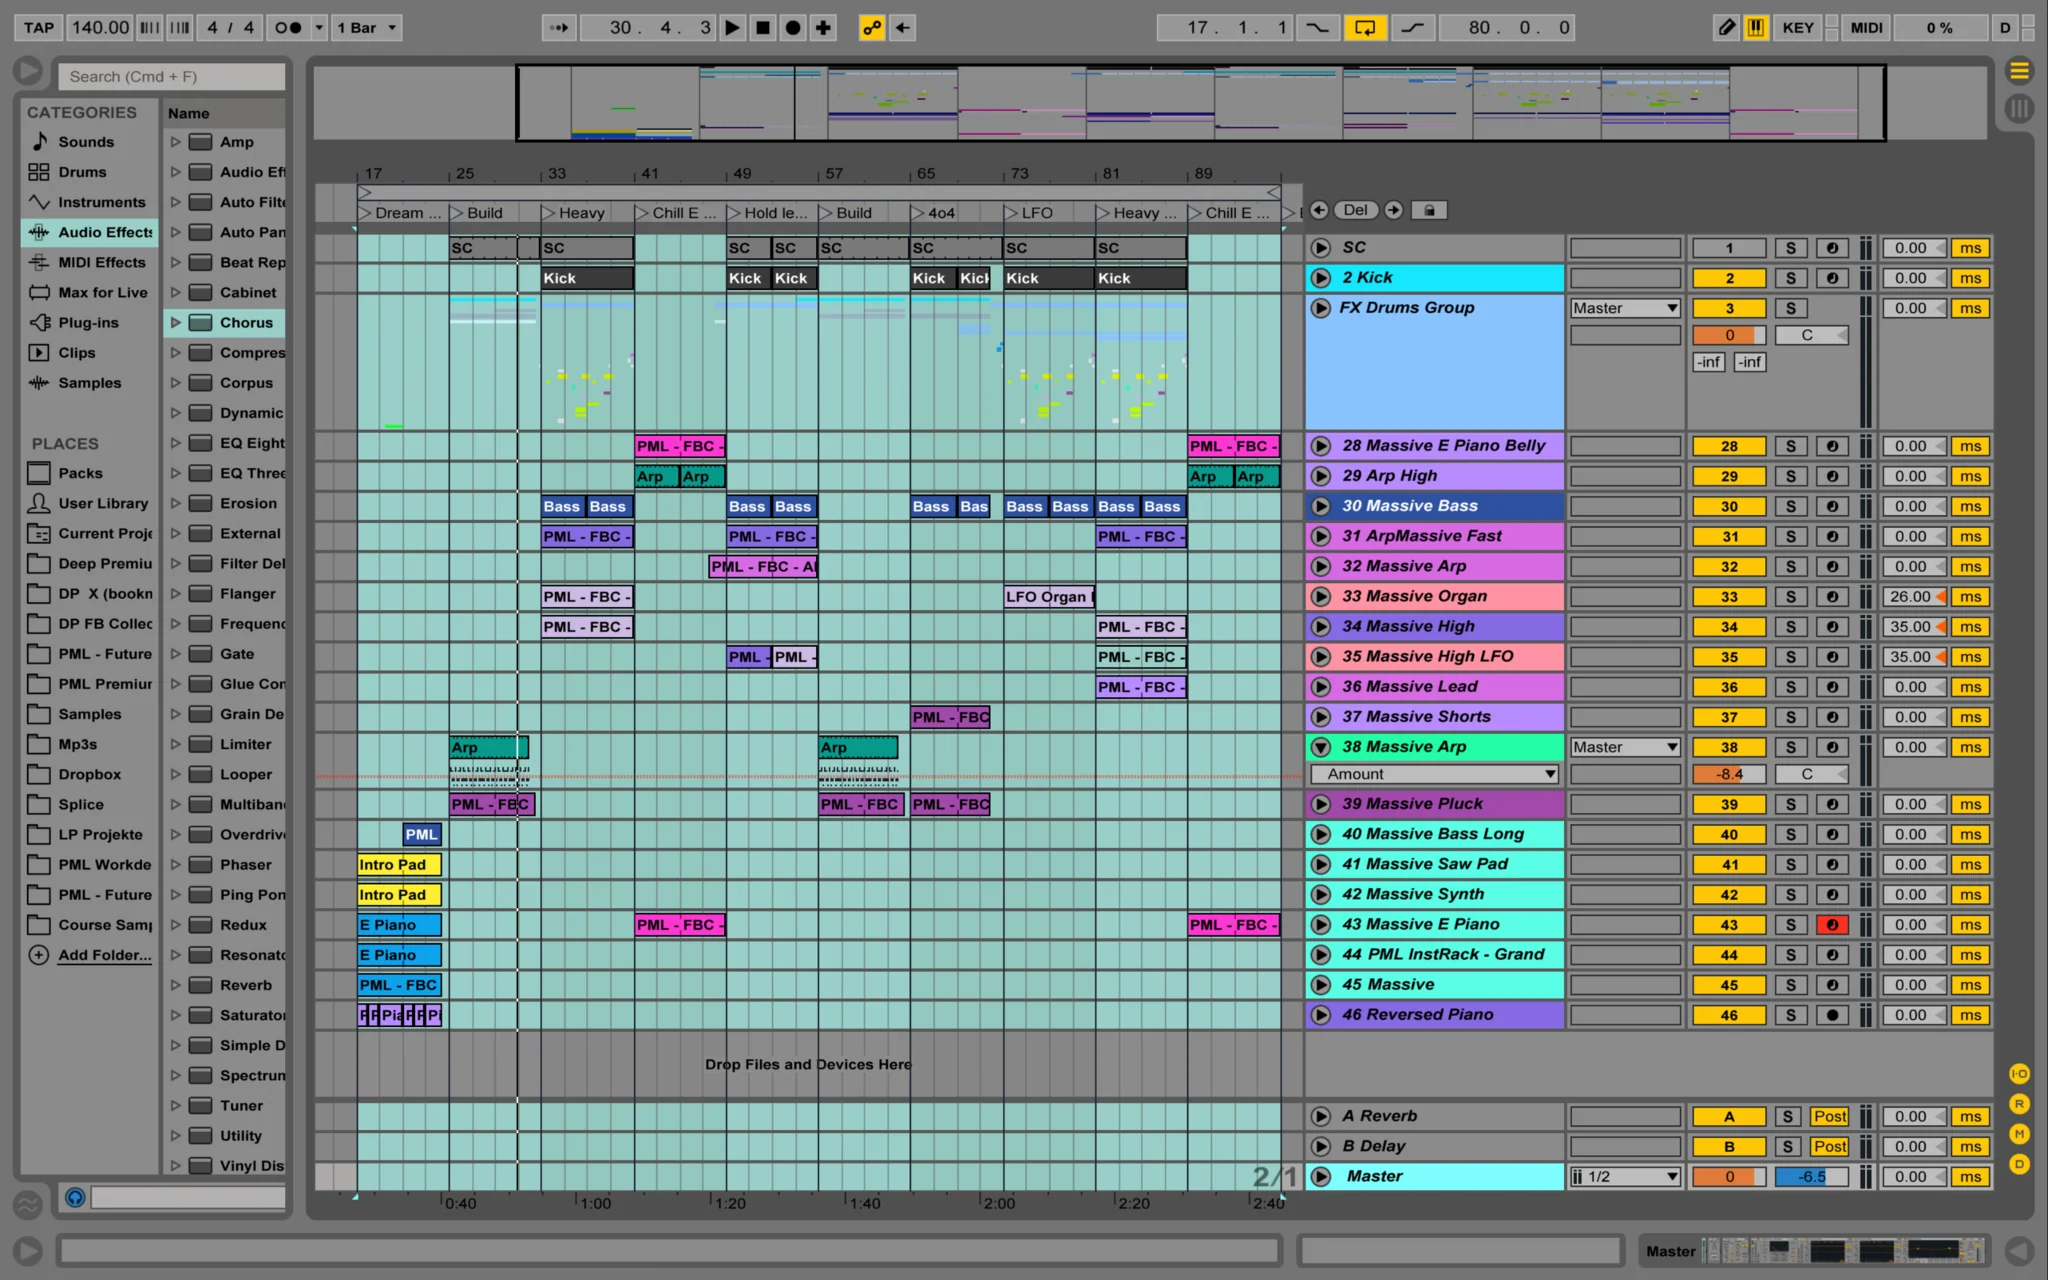2048x1280 pixels.
Task: Toggle Post on B Delay return
Action: coord(1829,1146)
